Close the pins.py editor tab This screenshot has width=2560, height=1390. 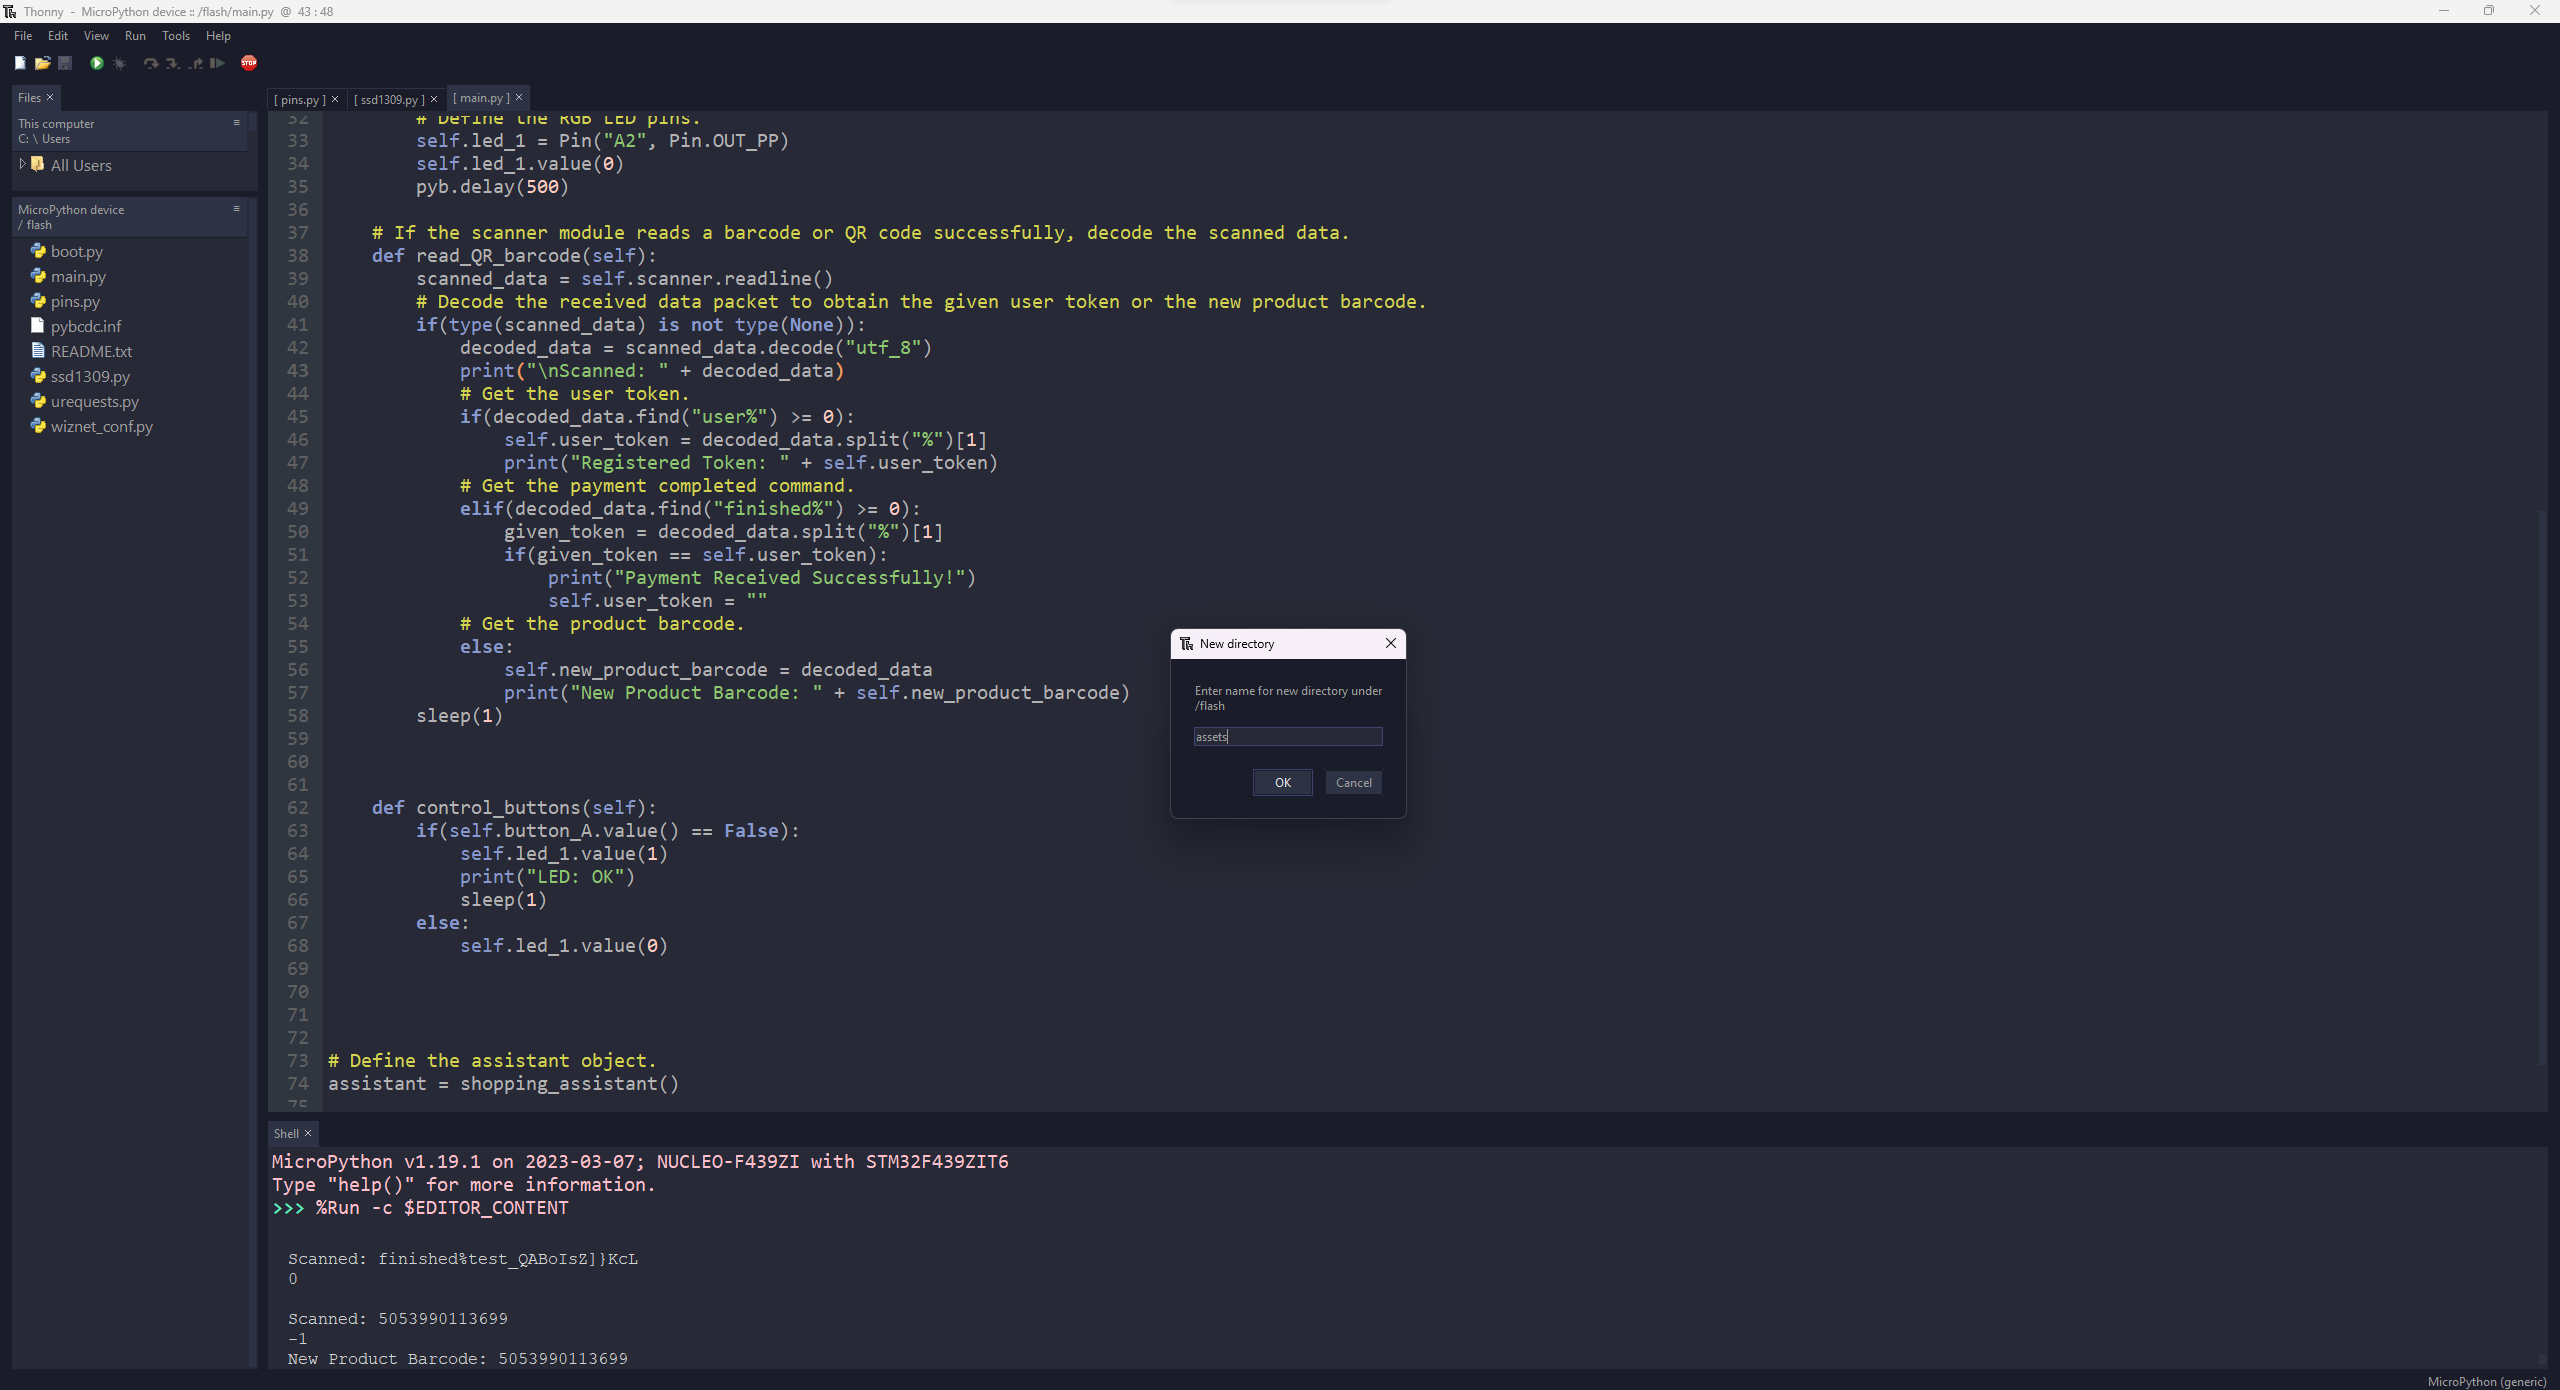click(x=335, y=99)
